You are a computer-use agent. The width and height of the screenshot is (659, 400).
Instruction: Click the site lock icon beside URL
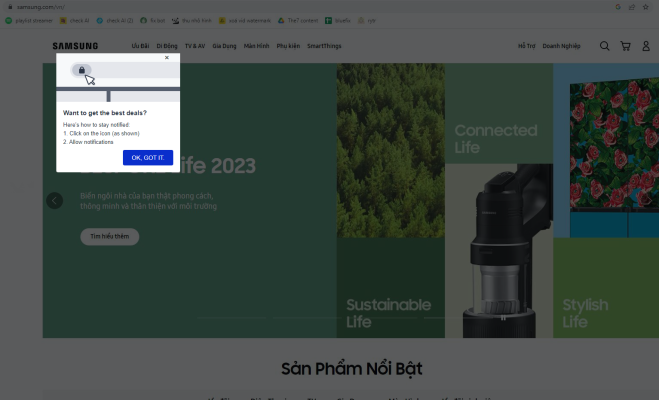(10, 7)
